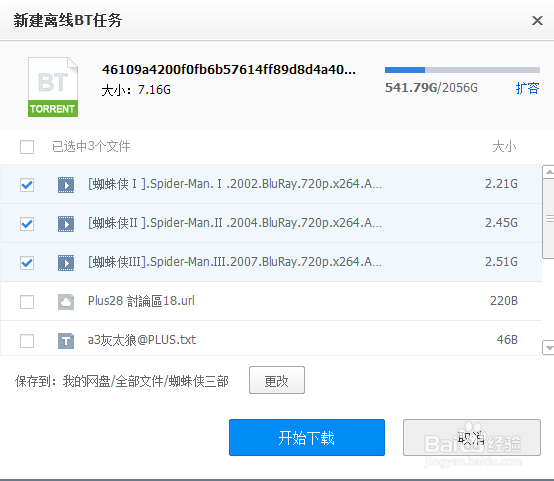This screenshot has width=554, height=481.
Task: Start download with 开始下载 button
Action: (307, 438)
